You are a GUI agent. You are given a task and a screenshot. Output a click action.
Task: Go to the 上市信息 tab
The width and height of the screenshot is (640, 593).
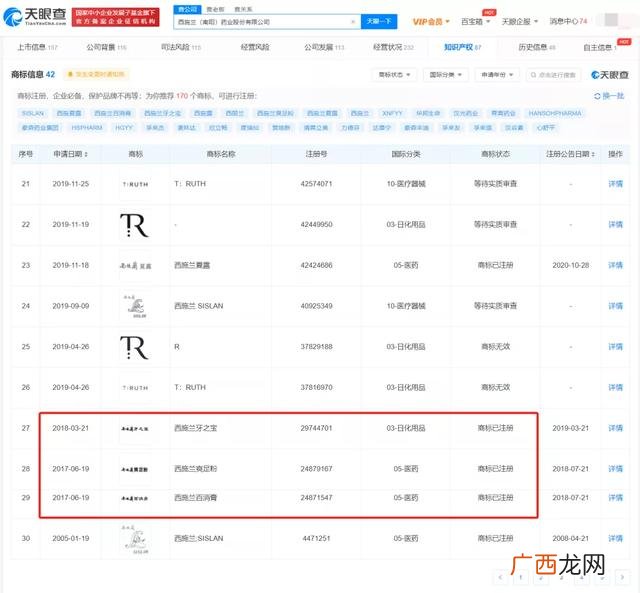[x=37, y=47]
